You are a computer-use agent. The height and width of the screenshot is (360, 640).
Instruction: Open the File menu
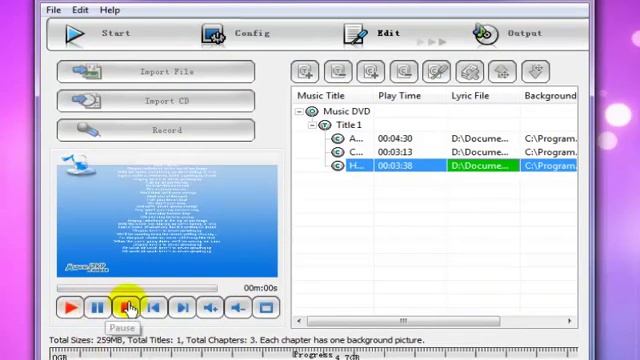53,10
